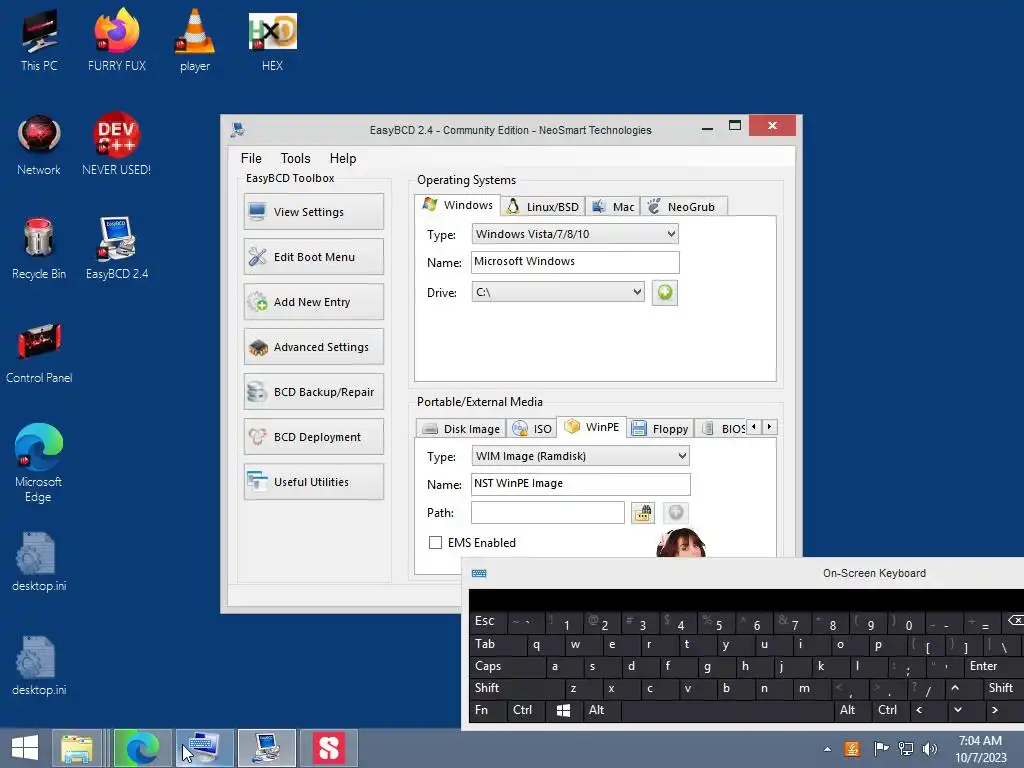Click the Network desktop icon
Screen dimensions: 1024x768
(x=39, y=144)
